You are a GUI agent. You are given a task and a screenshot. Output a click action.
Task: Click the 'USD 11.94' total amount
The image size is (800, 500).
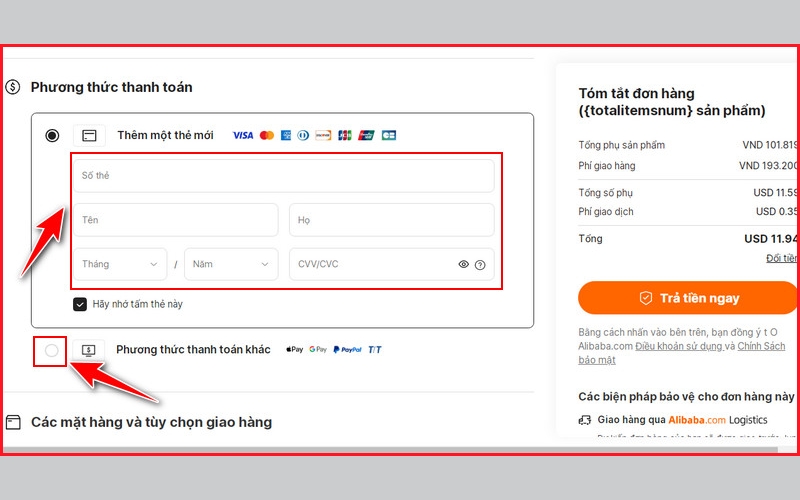click(770, 239)
